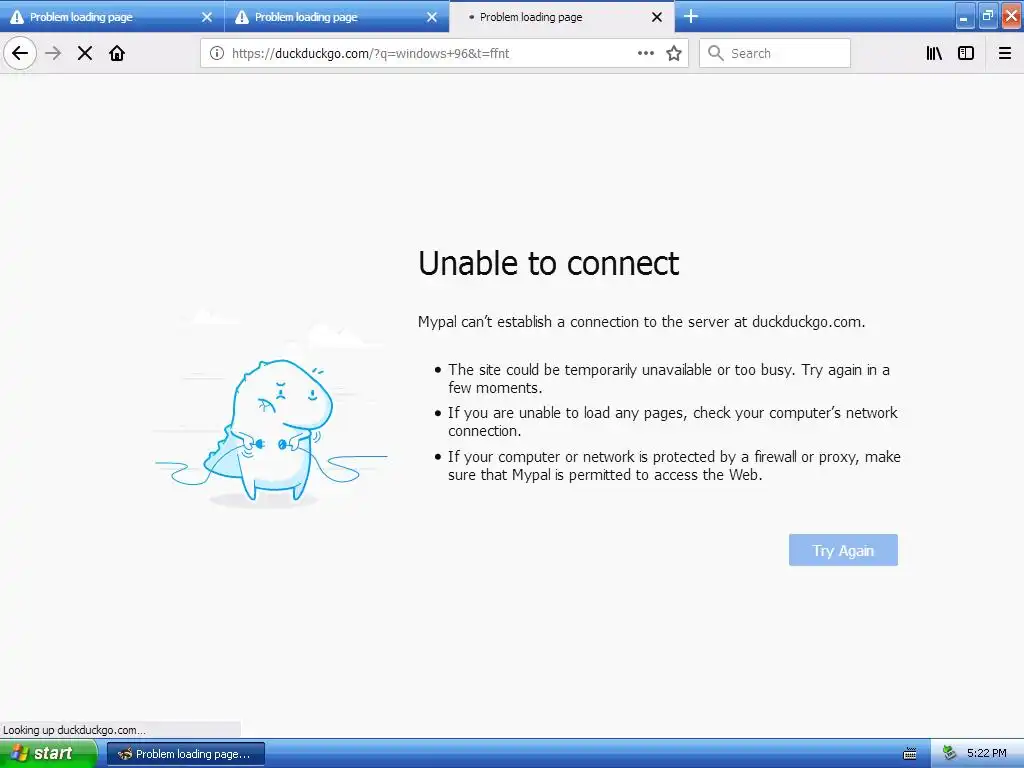The image size is (1024, 768).
Task: Click the Looking up duckduckgo.com status text
Action: click(74, 730)
